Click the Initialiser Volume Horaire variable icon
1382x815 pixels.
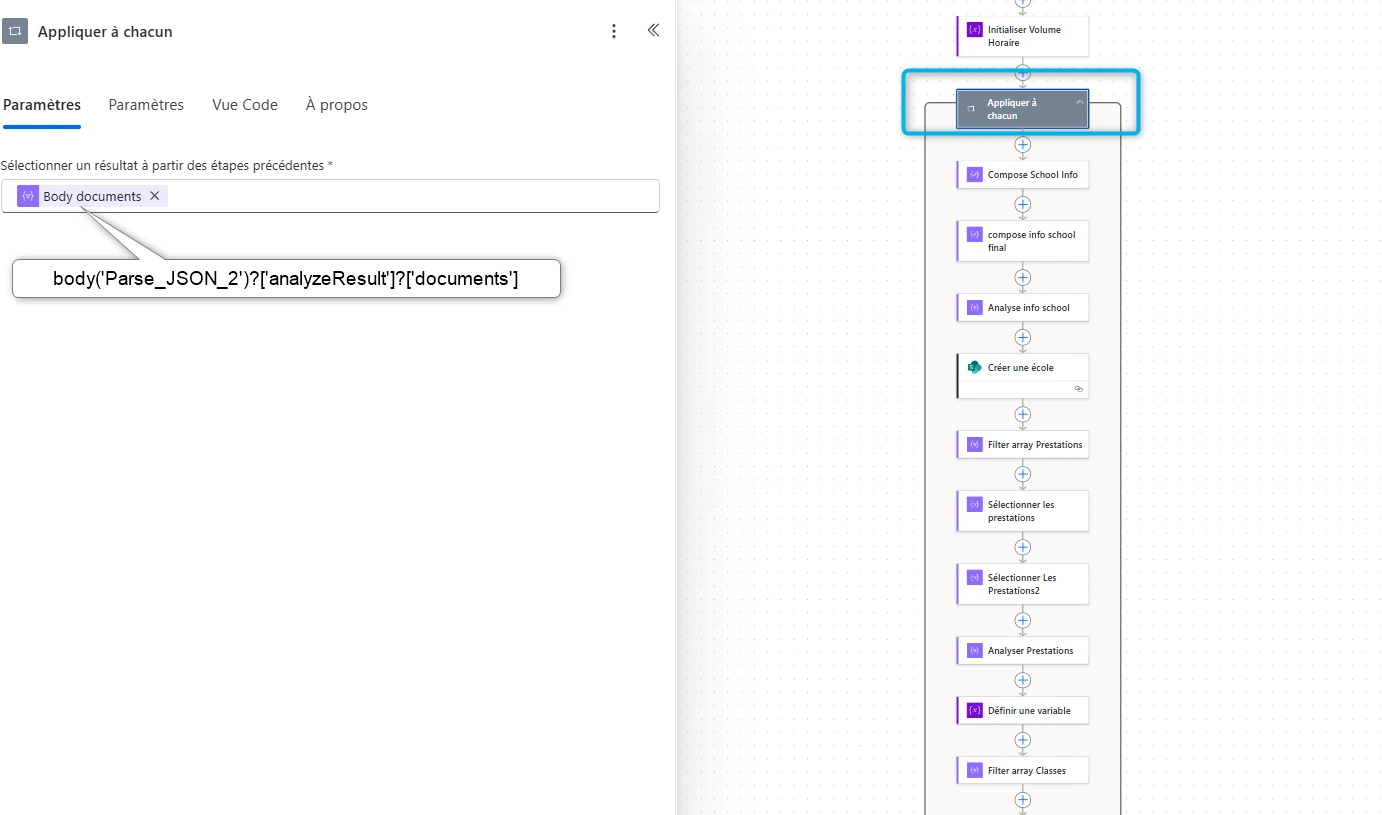coord(975,30)
